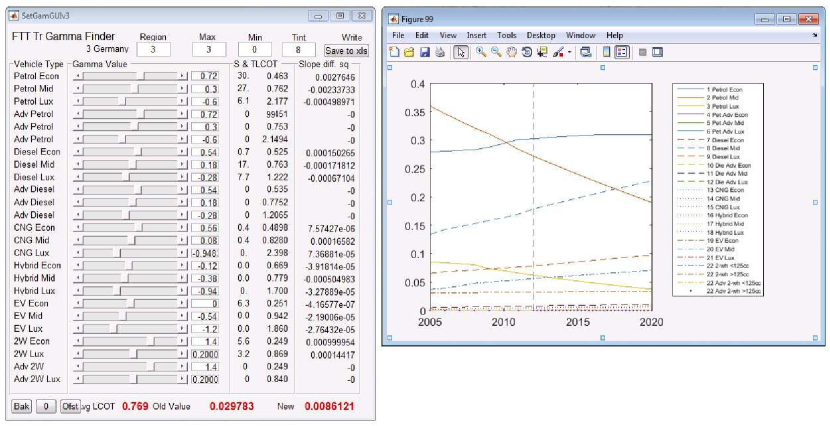Enable the Data Cursor tool

pos(539,51)
